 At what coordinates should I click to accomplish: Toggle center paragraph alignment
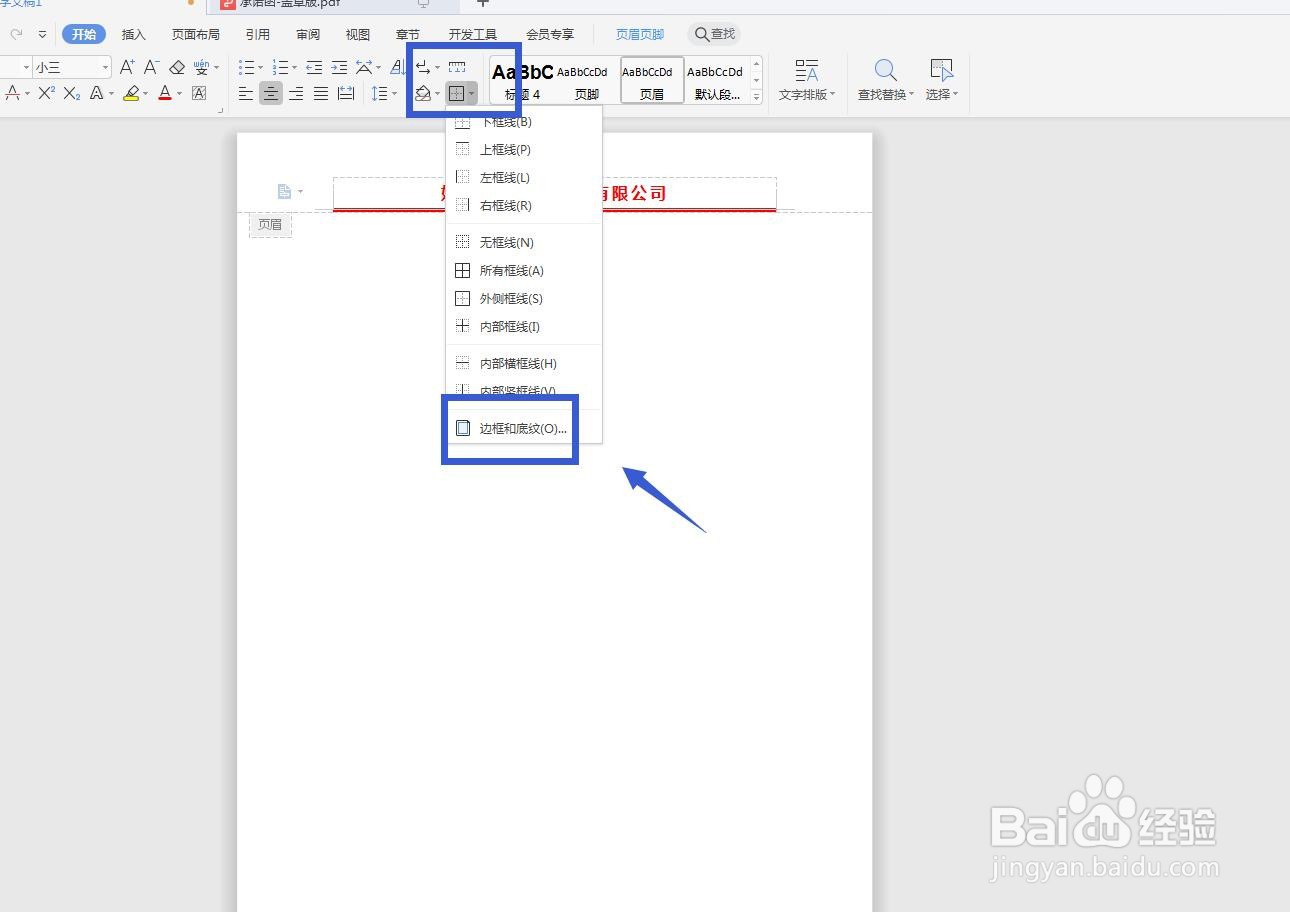(272, 93)
